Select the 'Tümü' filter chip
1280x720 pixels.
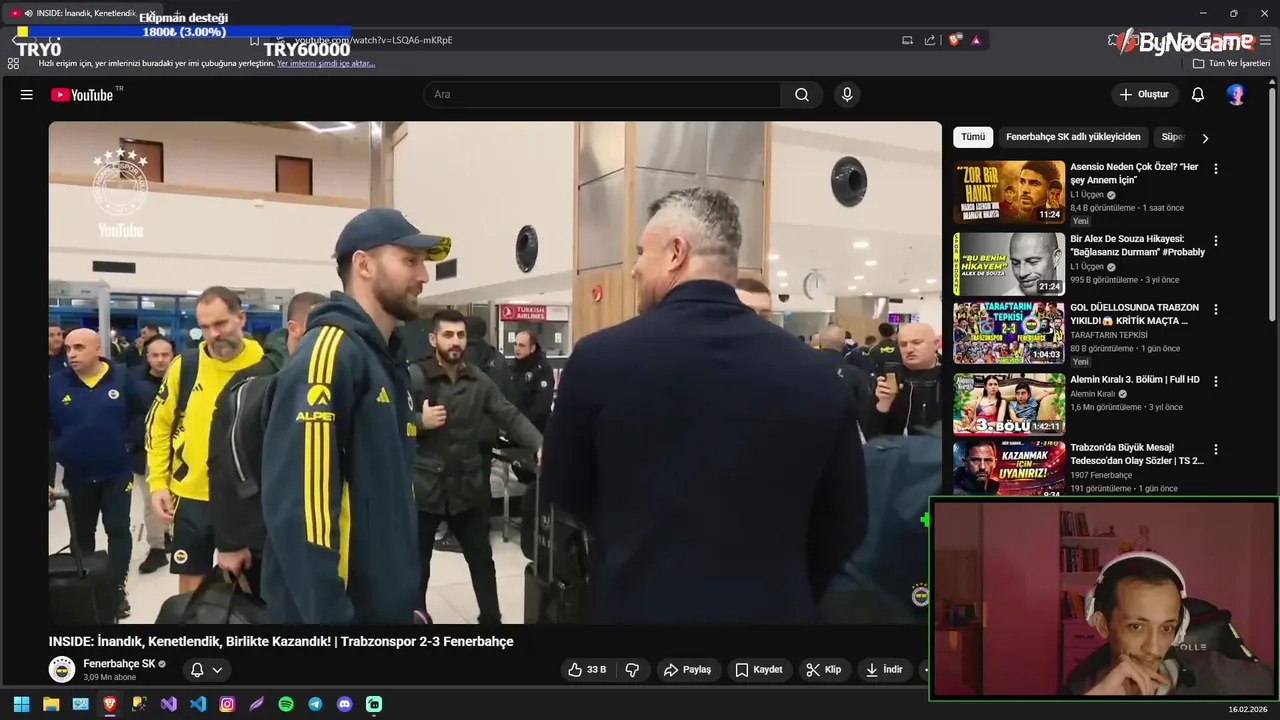(973, 137)
